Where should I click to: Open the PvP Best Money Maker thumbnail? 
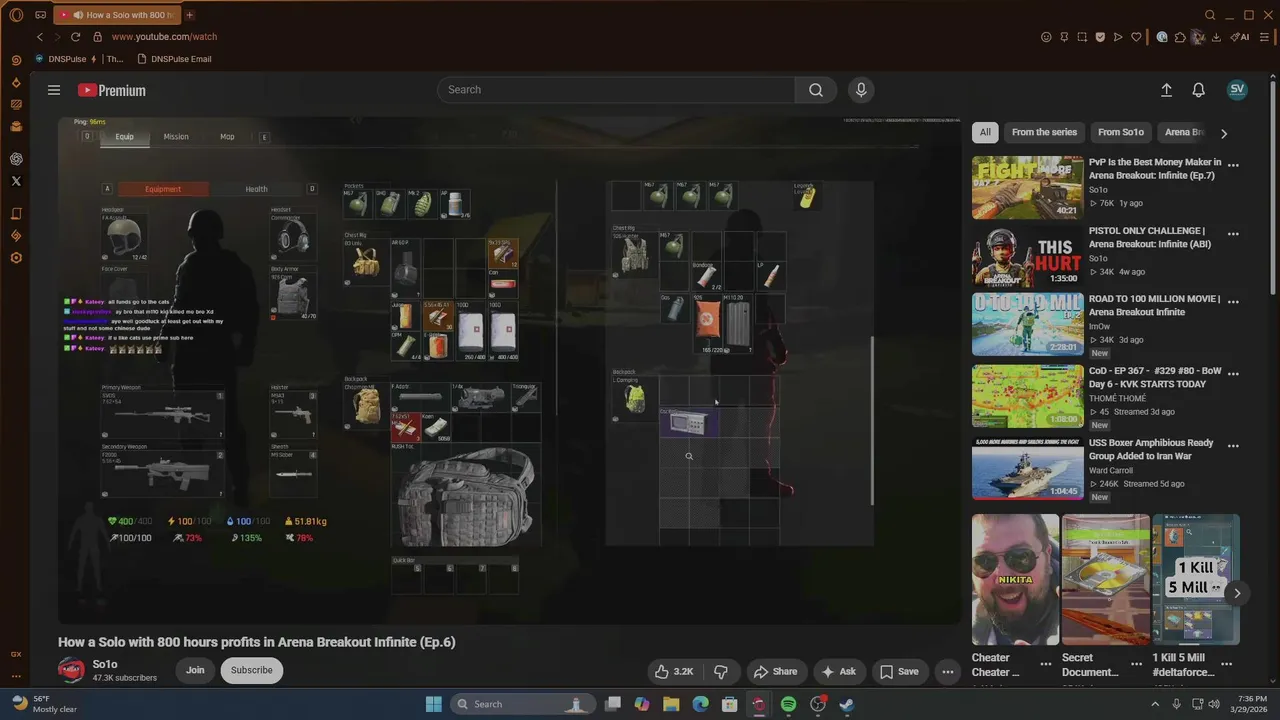(x=1027, y=187)
